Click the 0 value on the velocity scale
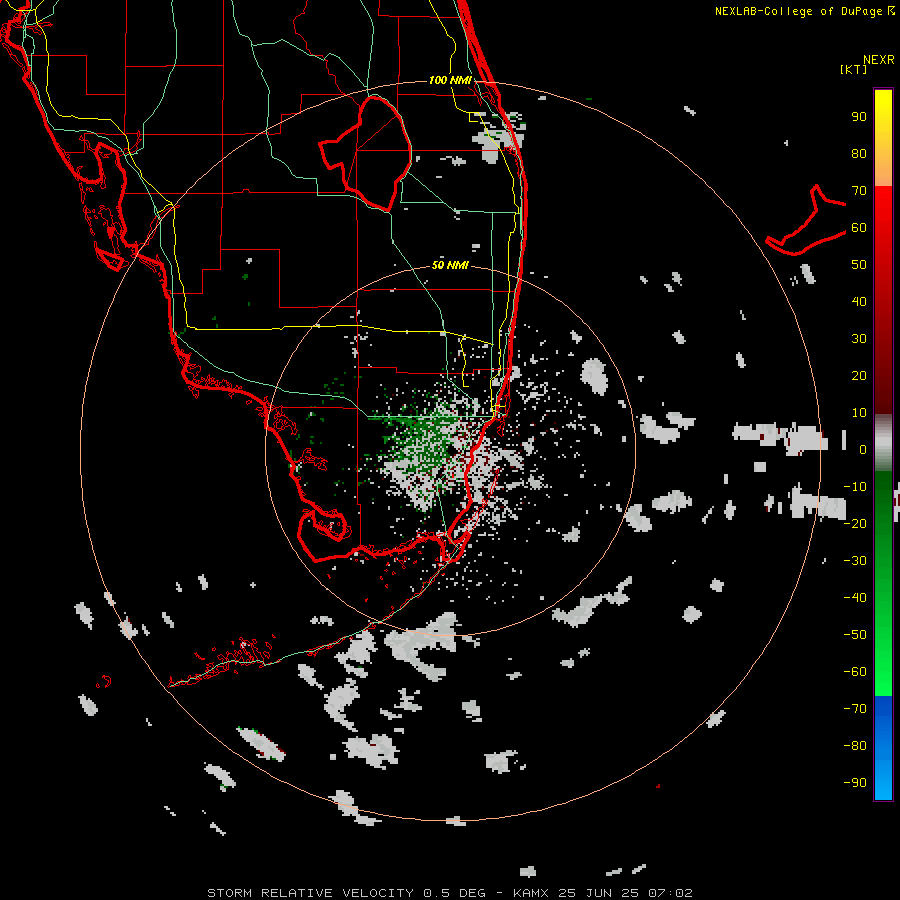This screenshot has width=900, height=900. click(x=863, y=450)
